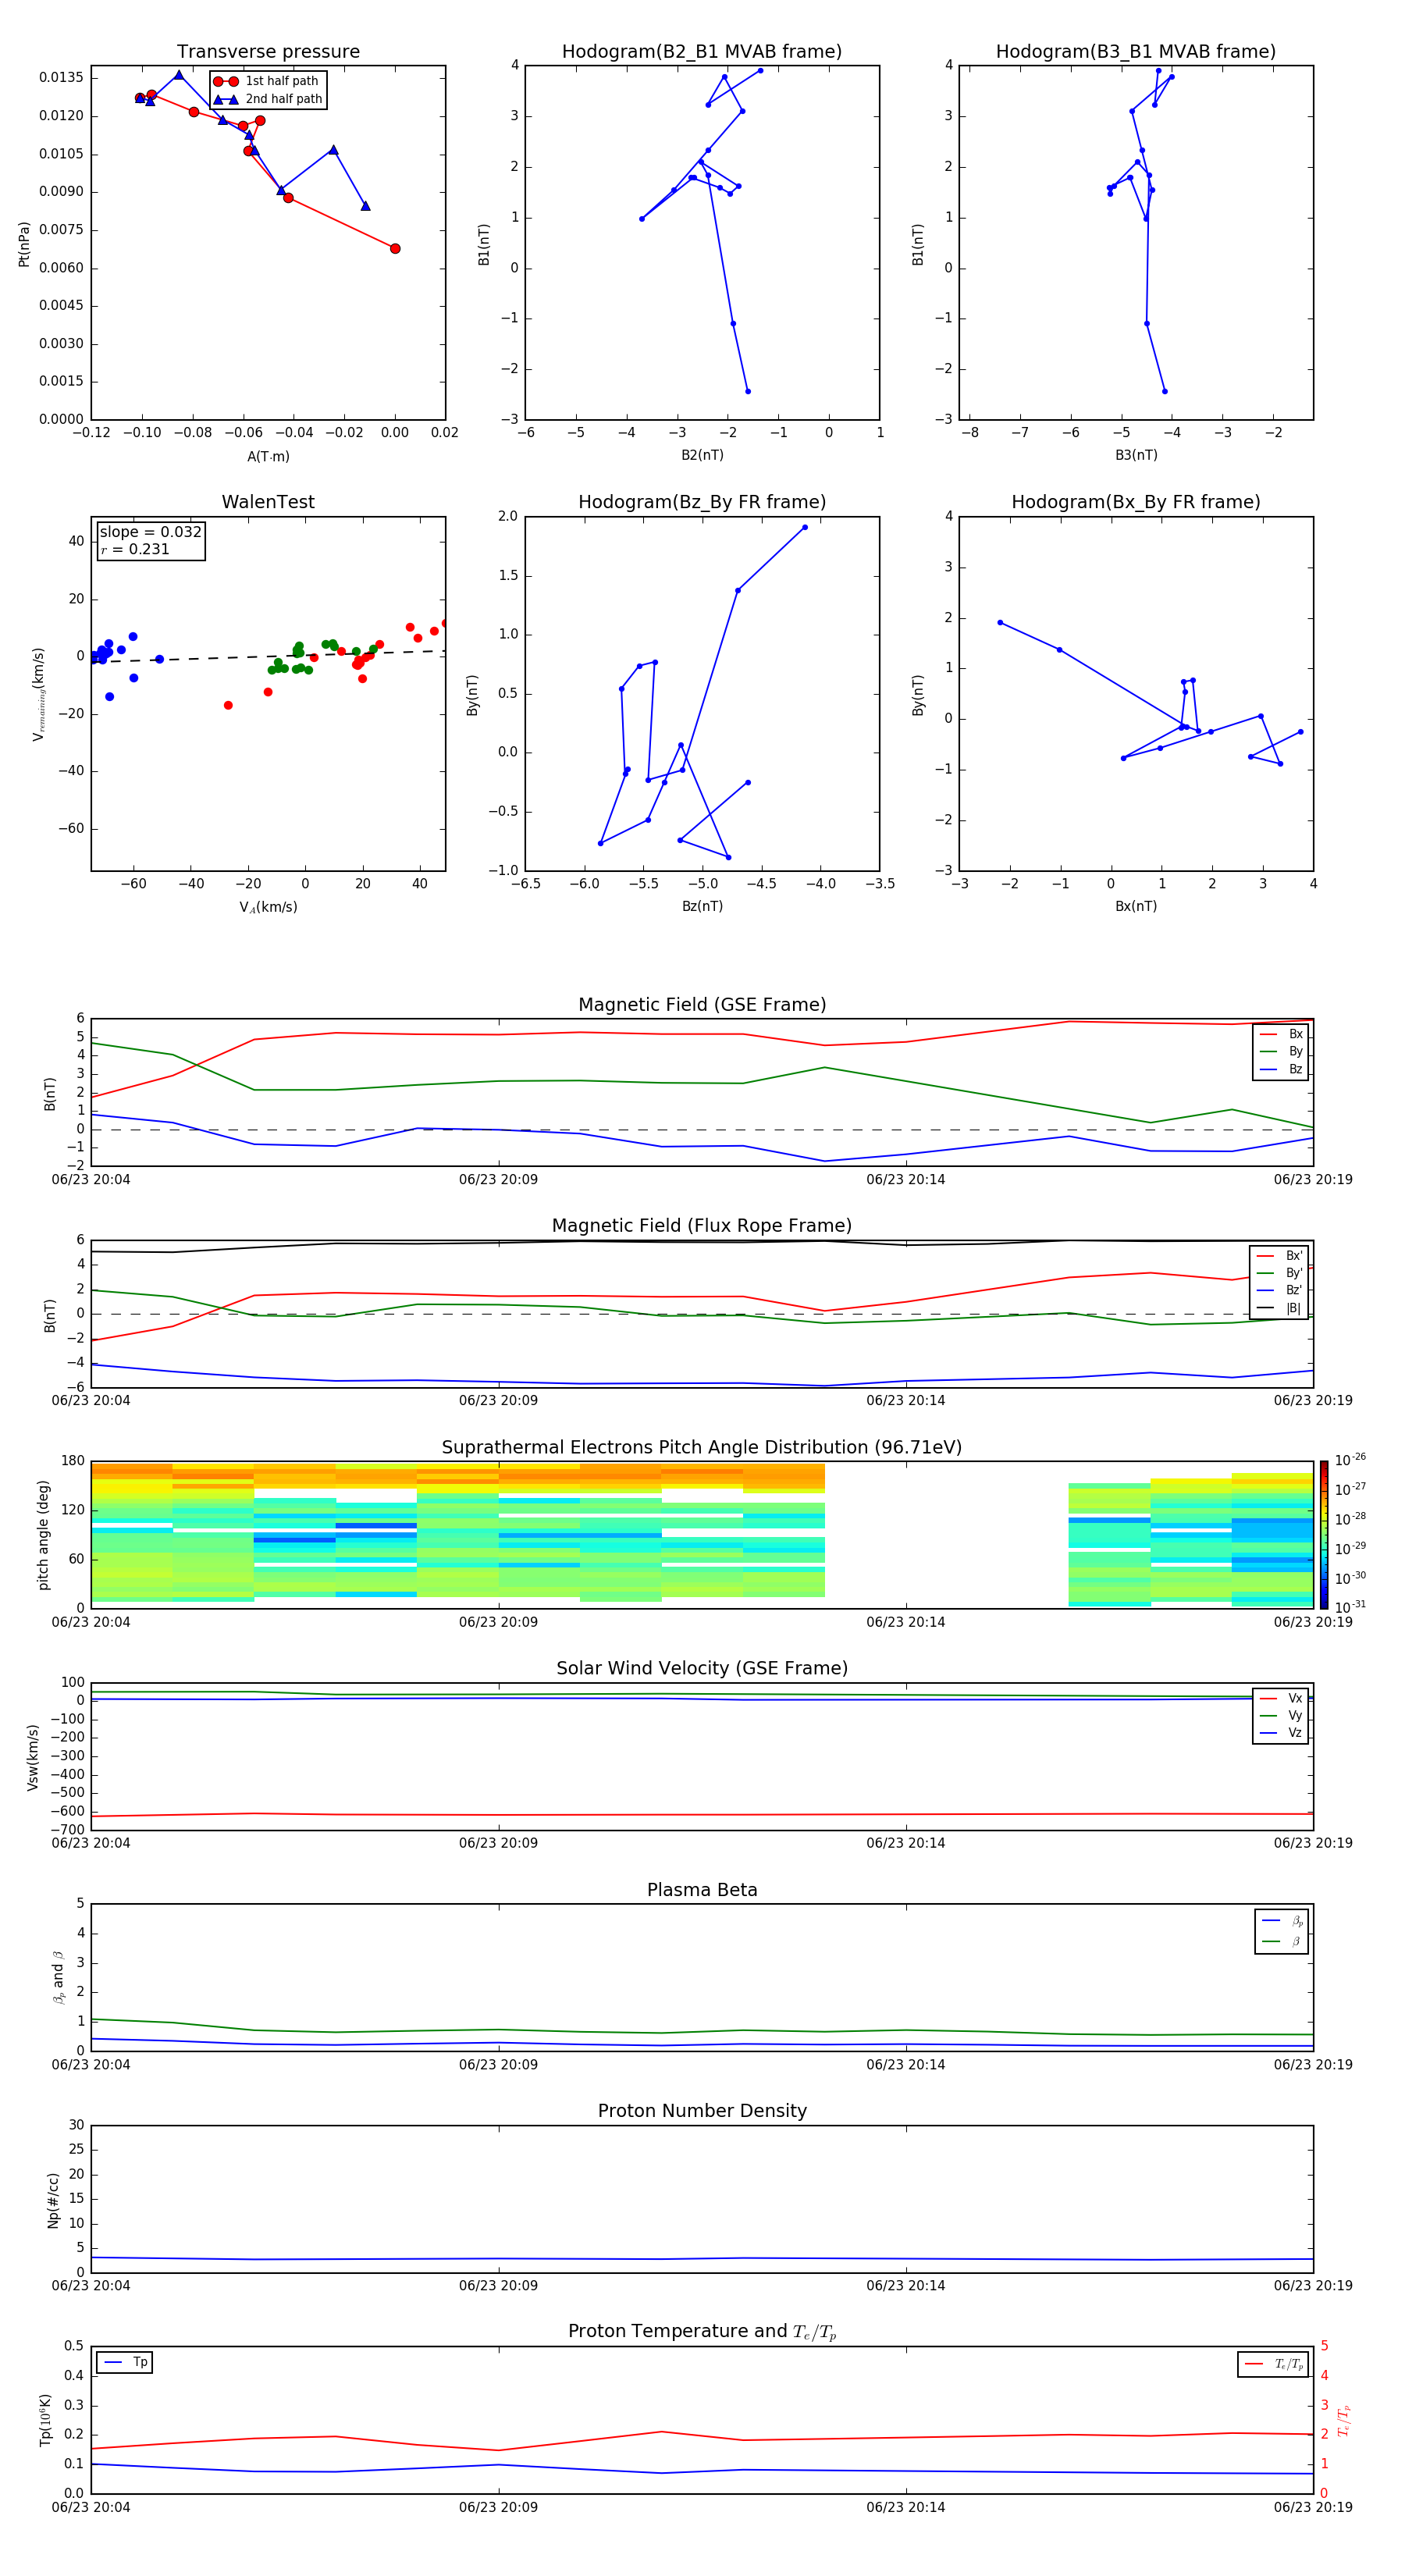This screenshot has width=1405, height=2576.
Task: Click the 'Bz(nT)' x-axis label
Action: 702,906
